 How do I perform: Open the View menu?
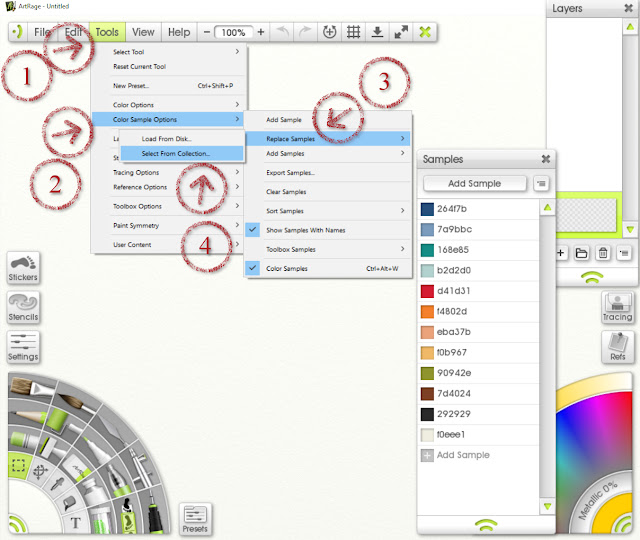pos(143,32)
